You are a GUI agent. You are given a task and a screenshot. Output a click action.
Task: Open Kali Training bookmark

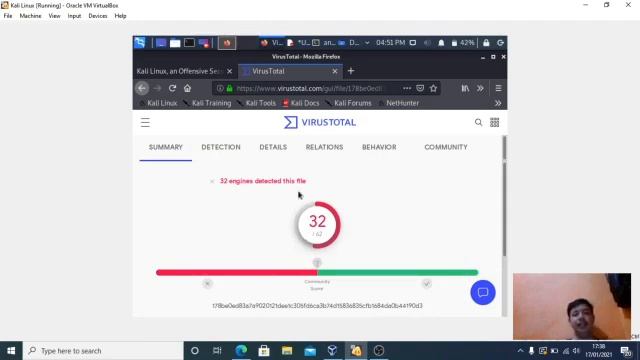click(208, 103)
